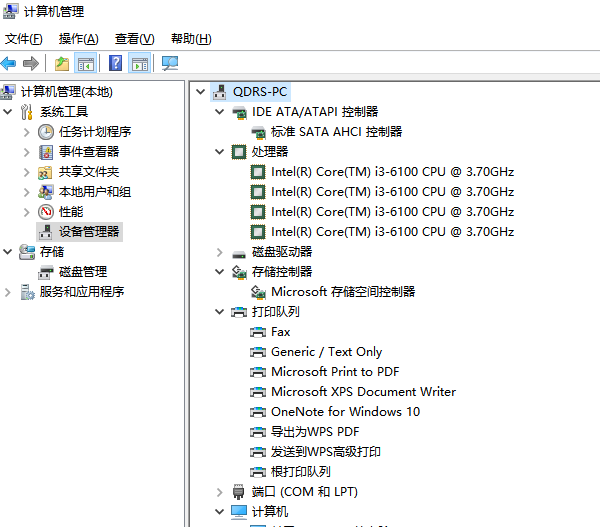
Task: Click the 处理器 chip icon
Action: [x=239, y=152]
